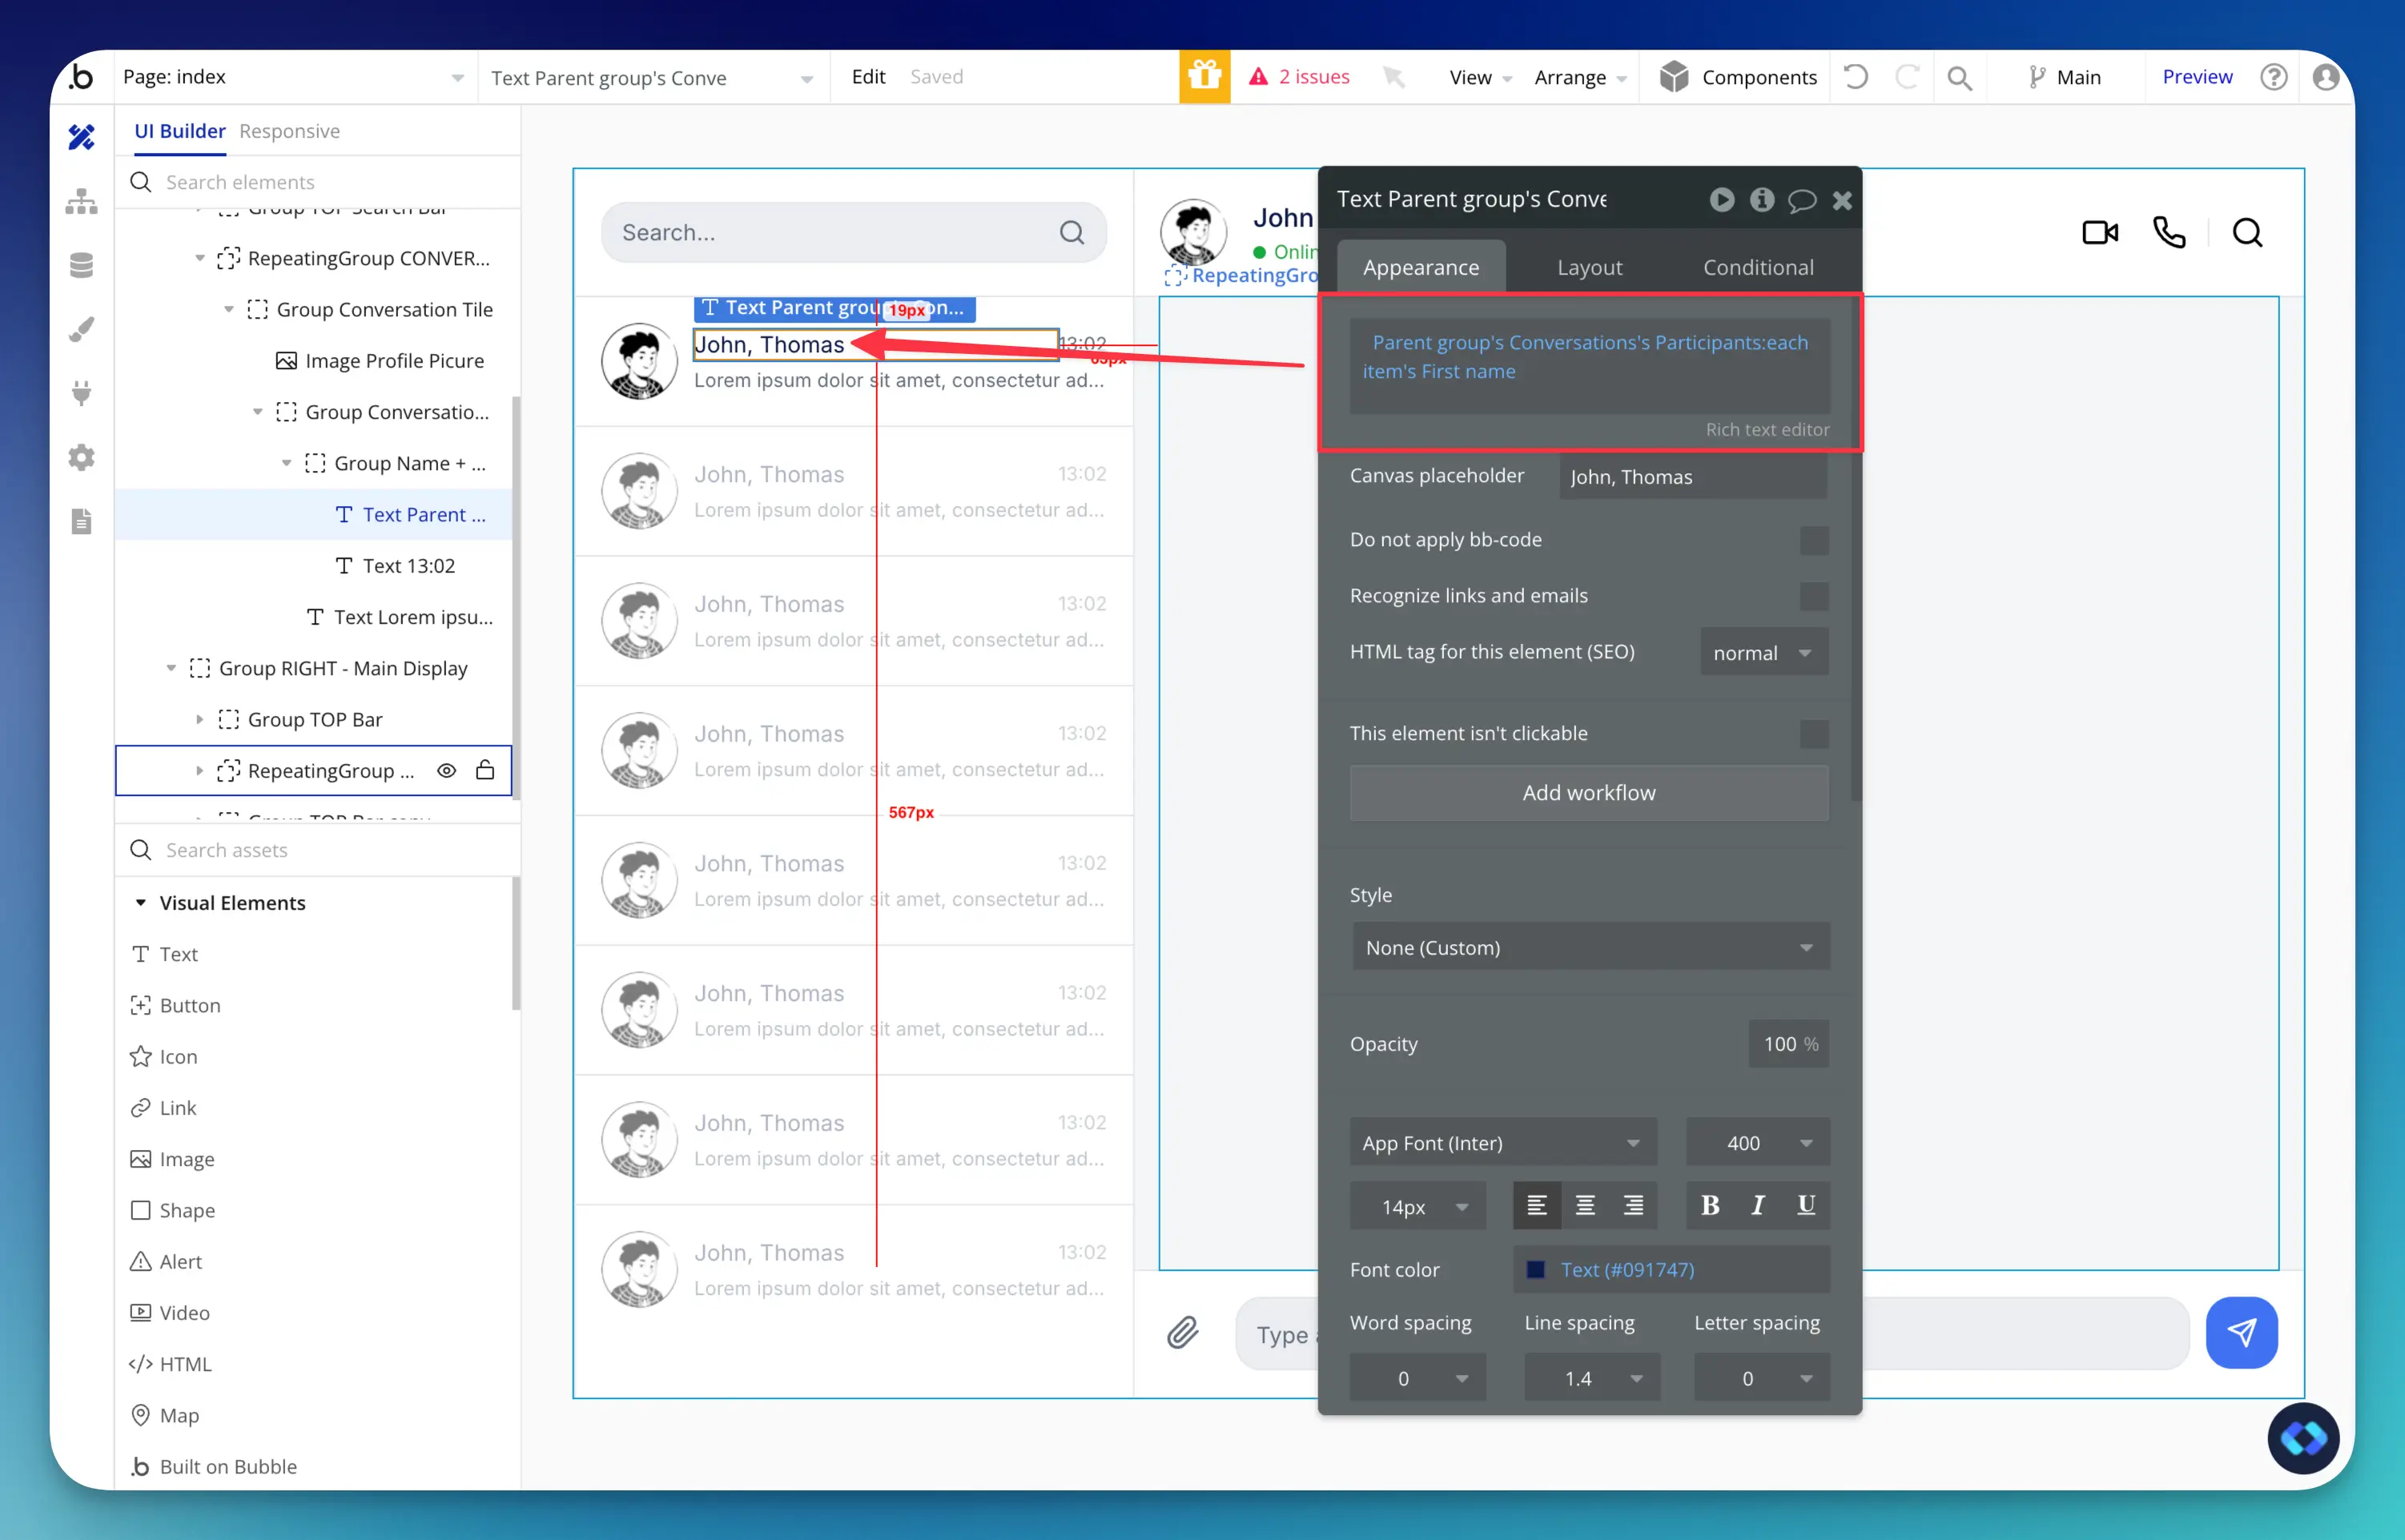The image size is (2405, 1540).
Task: Click the conversation search icon at right
Action: (x=2247, y=233)
